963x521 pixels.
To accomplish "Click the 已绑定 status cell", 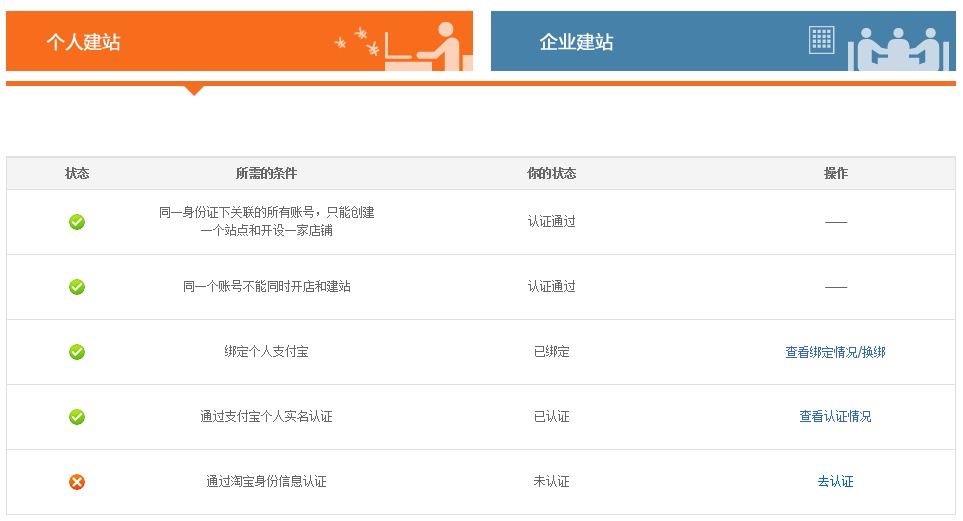I will tap(552, 351).
